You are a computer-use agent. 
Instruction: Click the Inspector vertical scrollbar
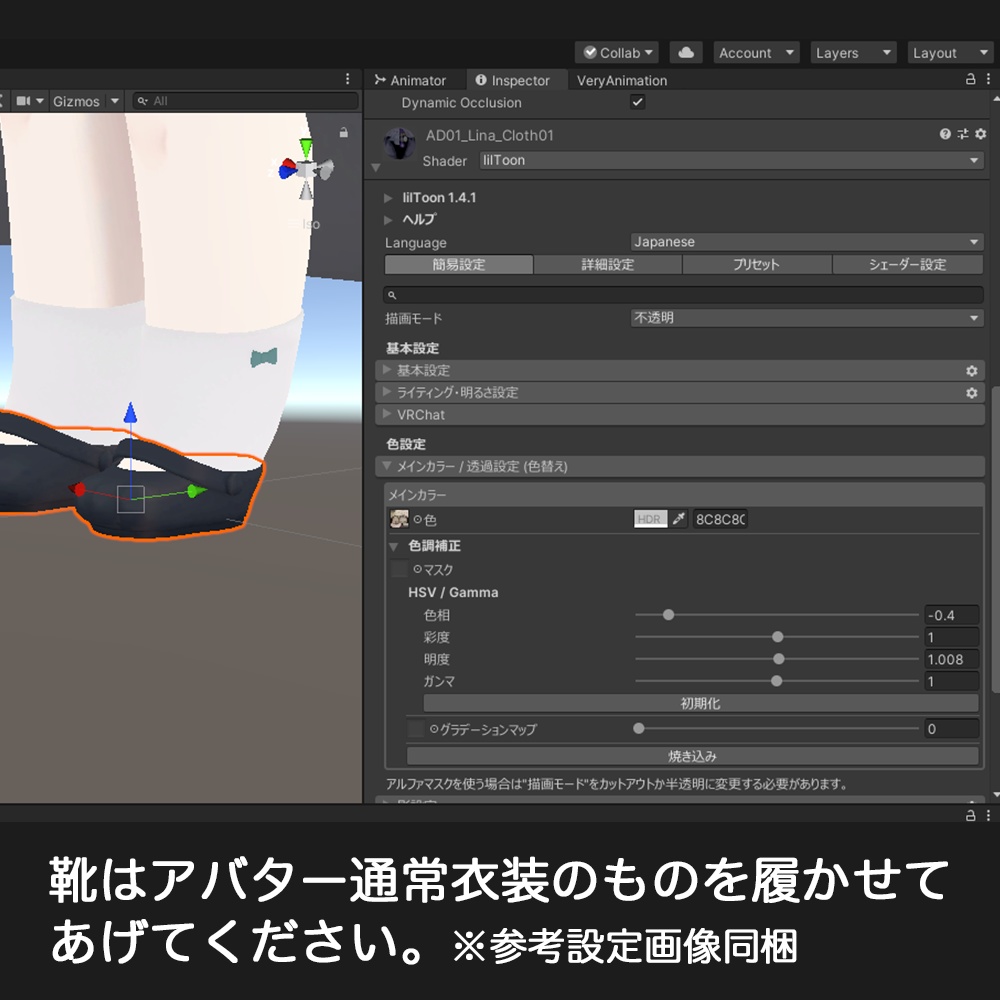click(996, 538)
